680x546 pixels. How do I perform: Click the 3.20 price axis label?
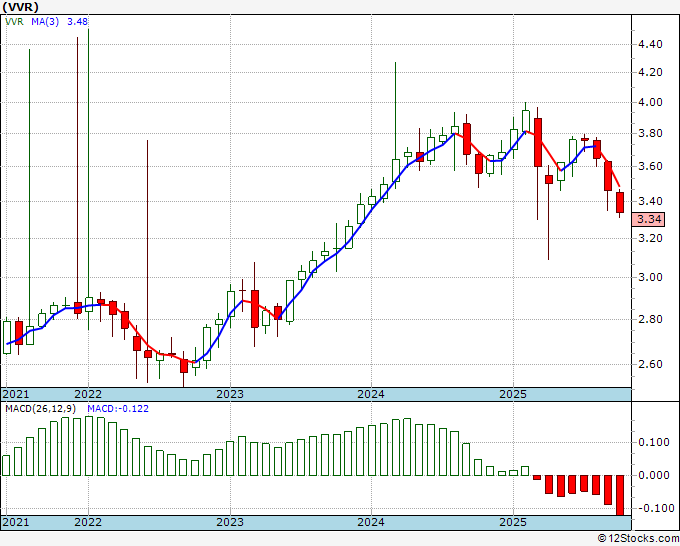[x=651, y=238]
